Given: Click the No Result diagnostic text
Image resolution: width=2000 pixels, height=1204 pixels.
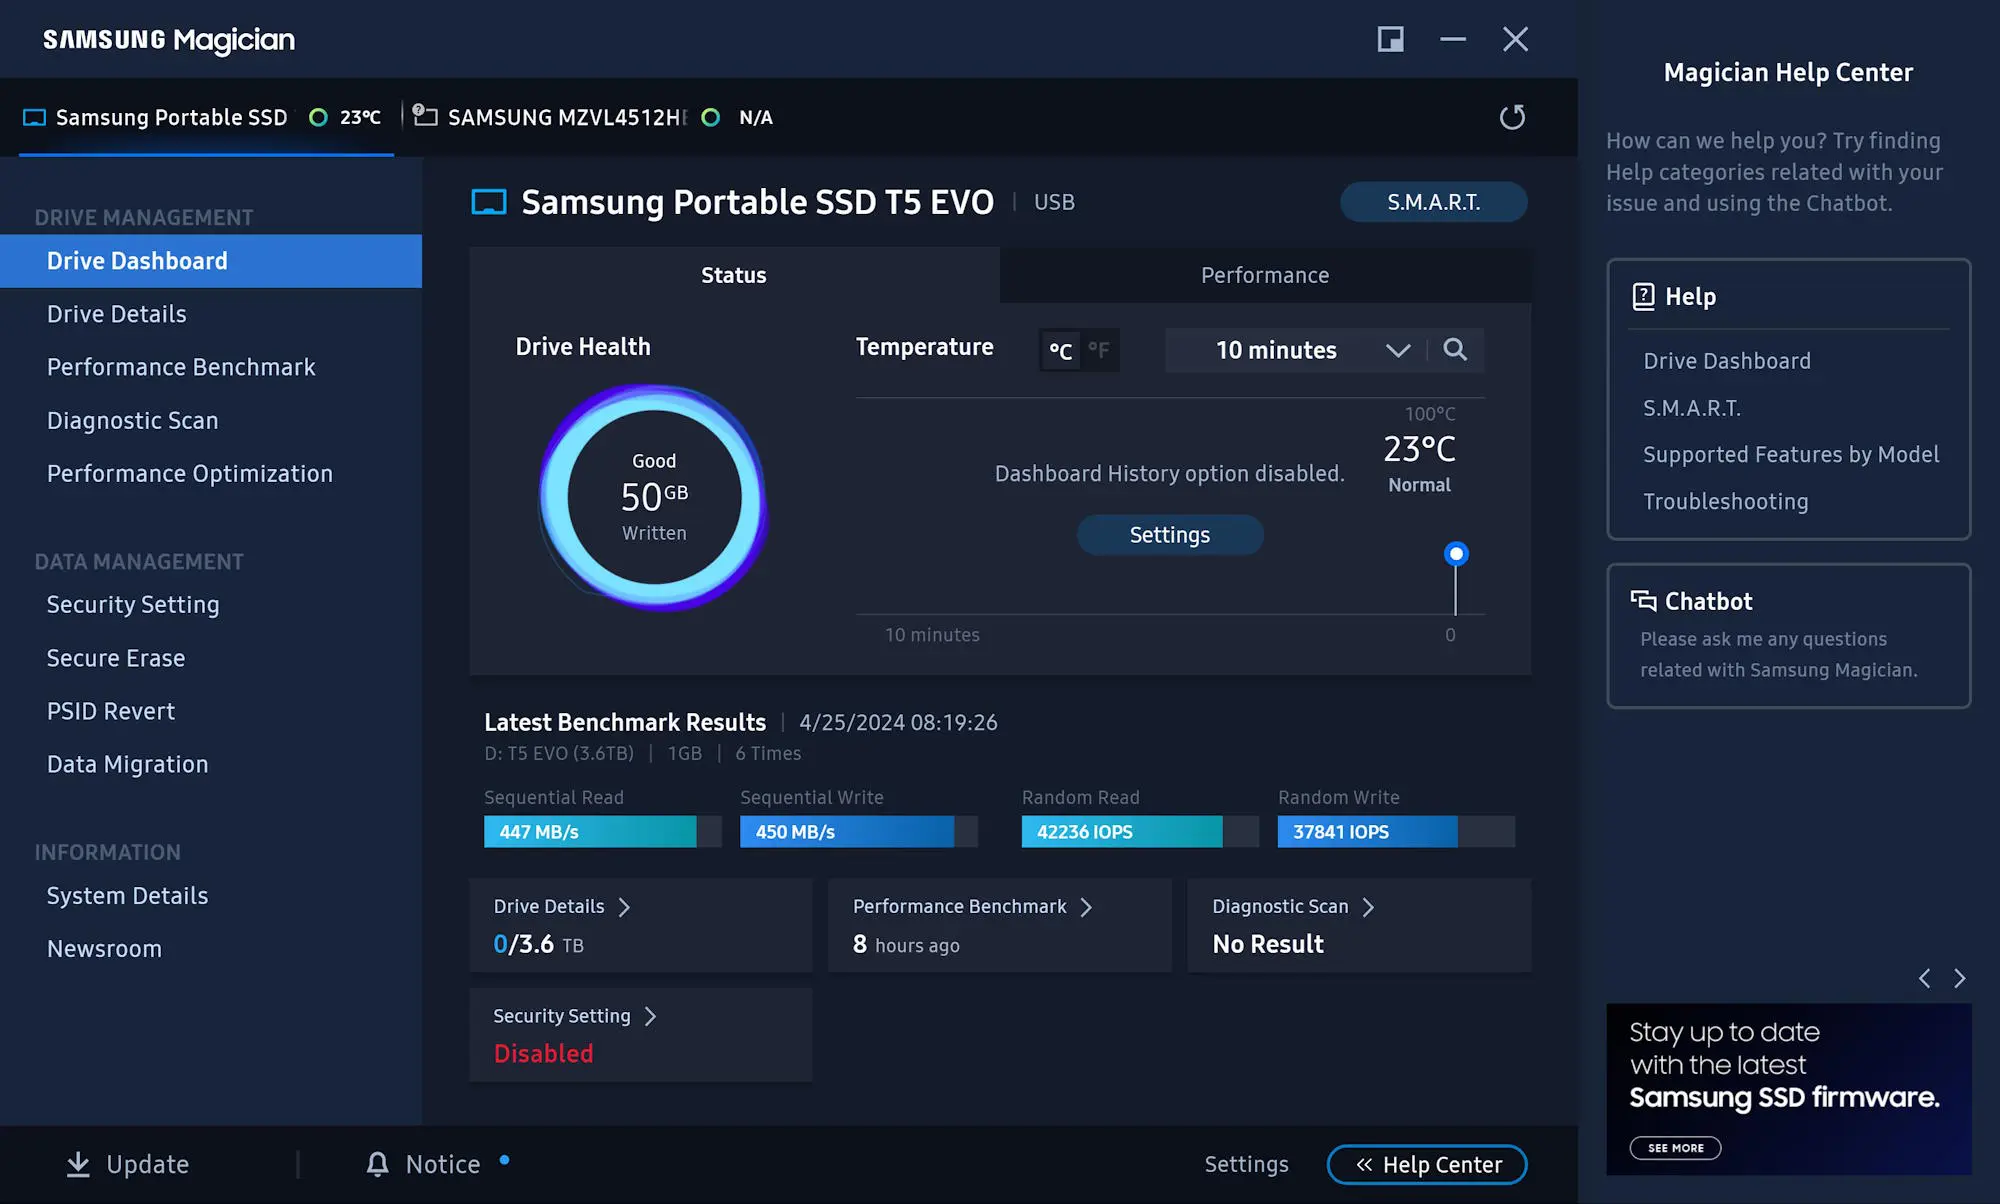Looking at the screenshot, I should tap(1267, 944).
